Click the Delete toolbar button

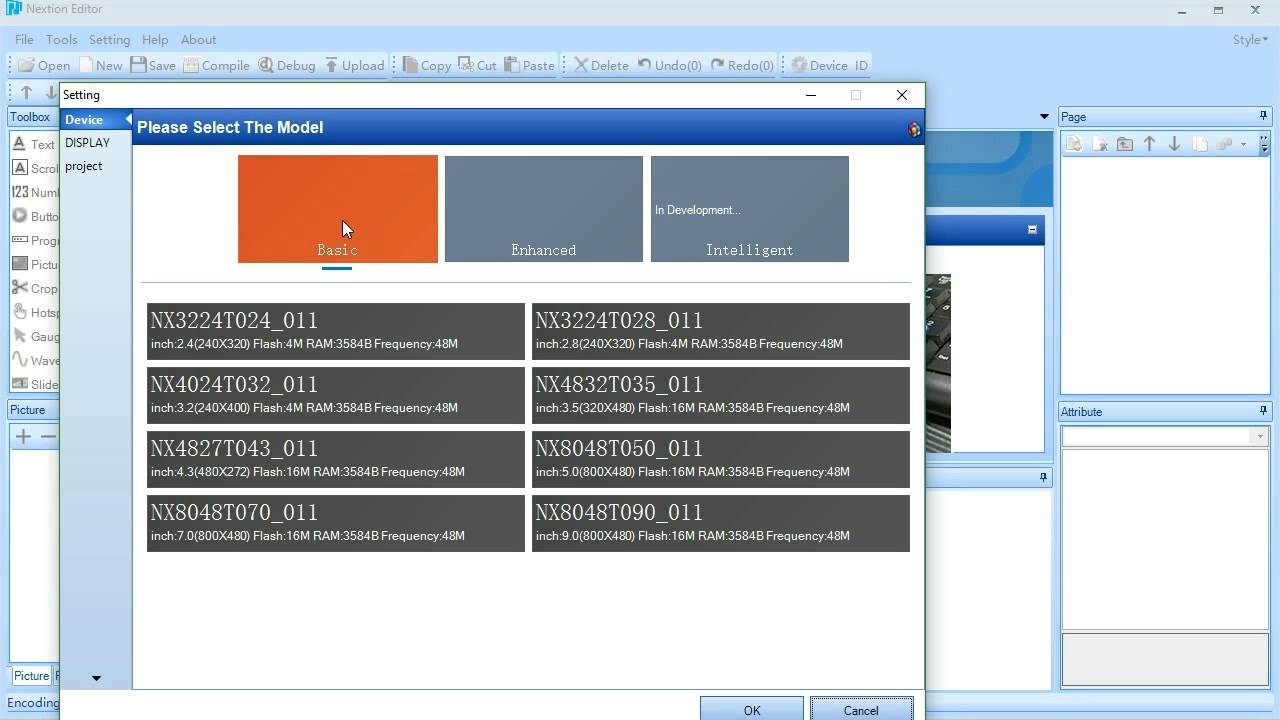pos(601,65)
